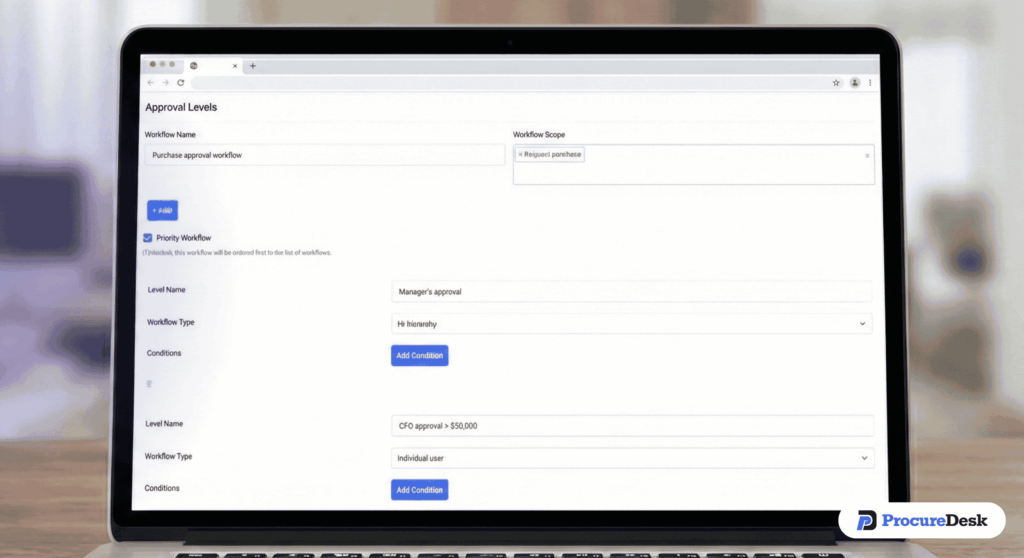Edit the Workflow Name field
The width and height of the screenshot is (1024, 558).
pos(325,155)
